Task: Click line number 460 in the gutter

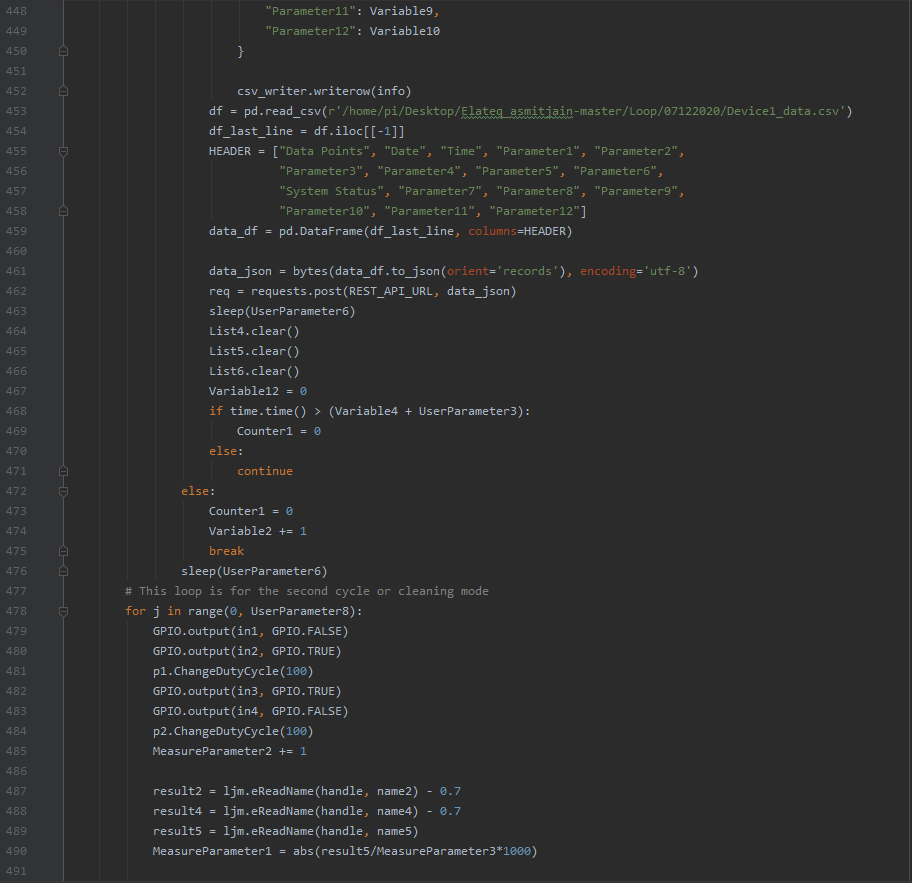Action: 16,251
